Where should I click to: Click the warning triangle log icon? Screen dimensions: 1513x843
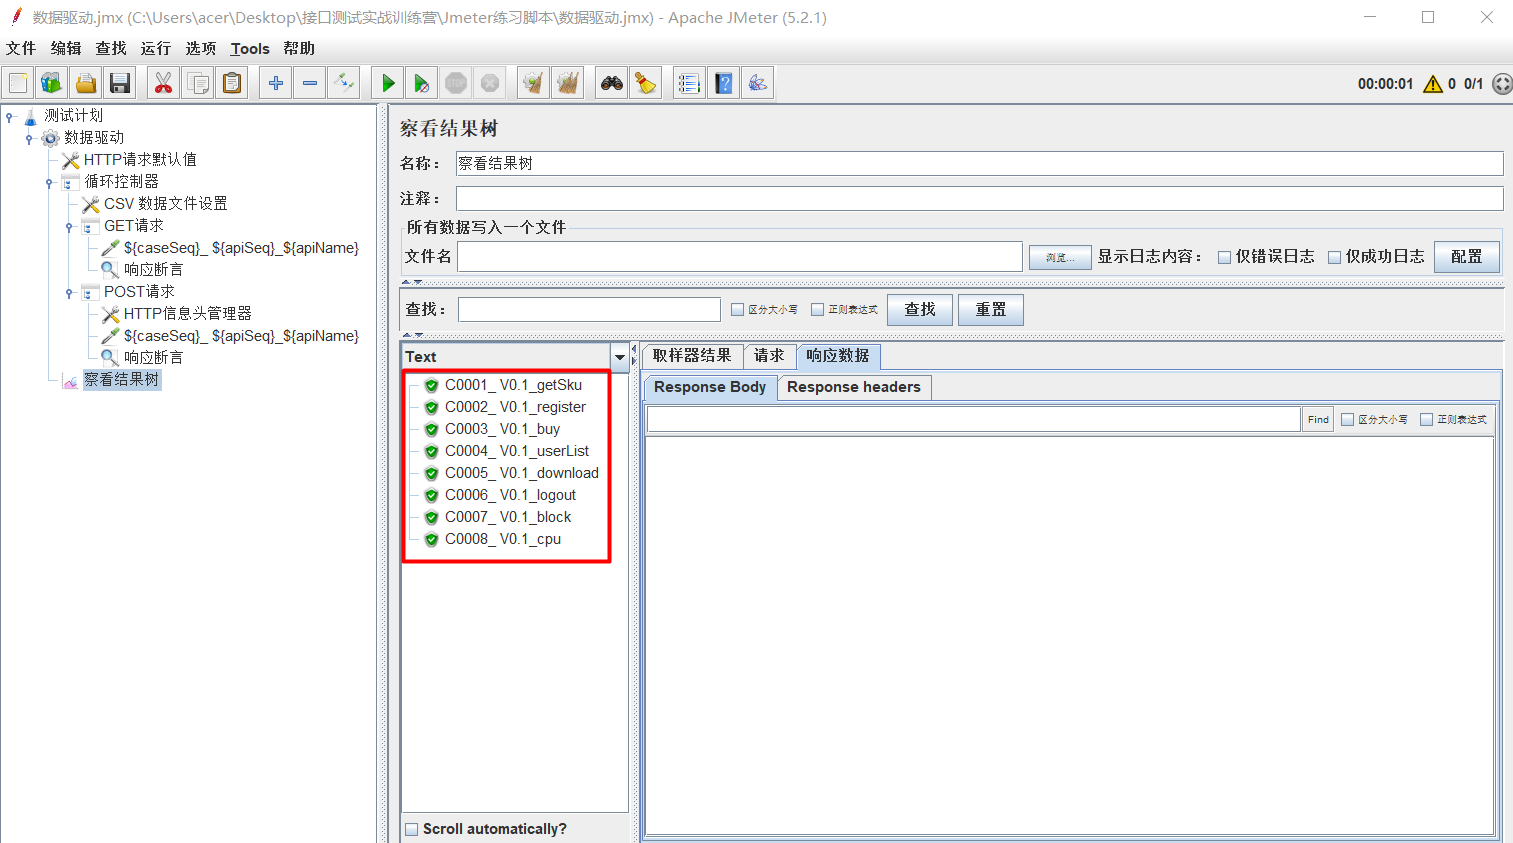[x=1433, y=84]
